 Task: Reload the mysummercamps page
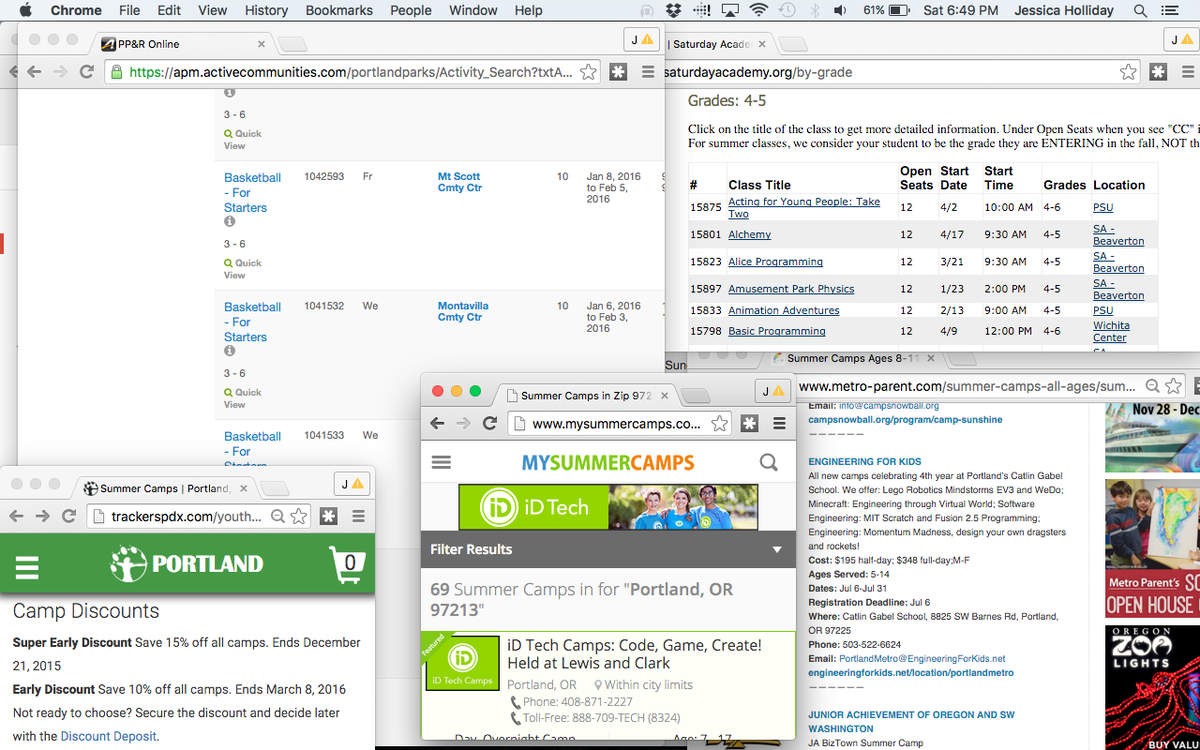tap(490, 423)
